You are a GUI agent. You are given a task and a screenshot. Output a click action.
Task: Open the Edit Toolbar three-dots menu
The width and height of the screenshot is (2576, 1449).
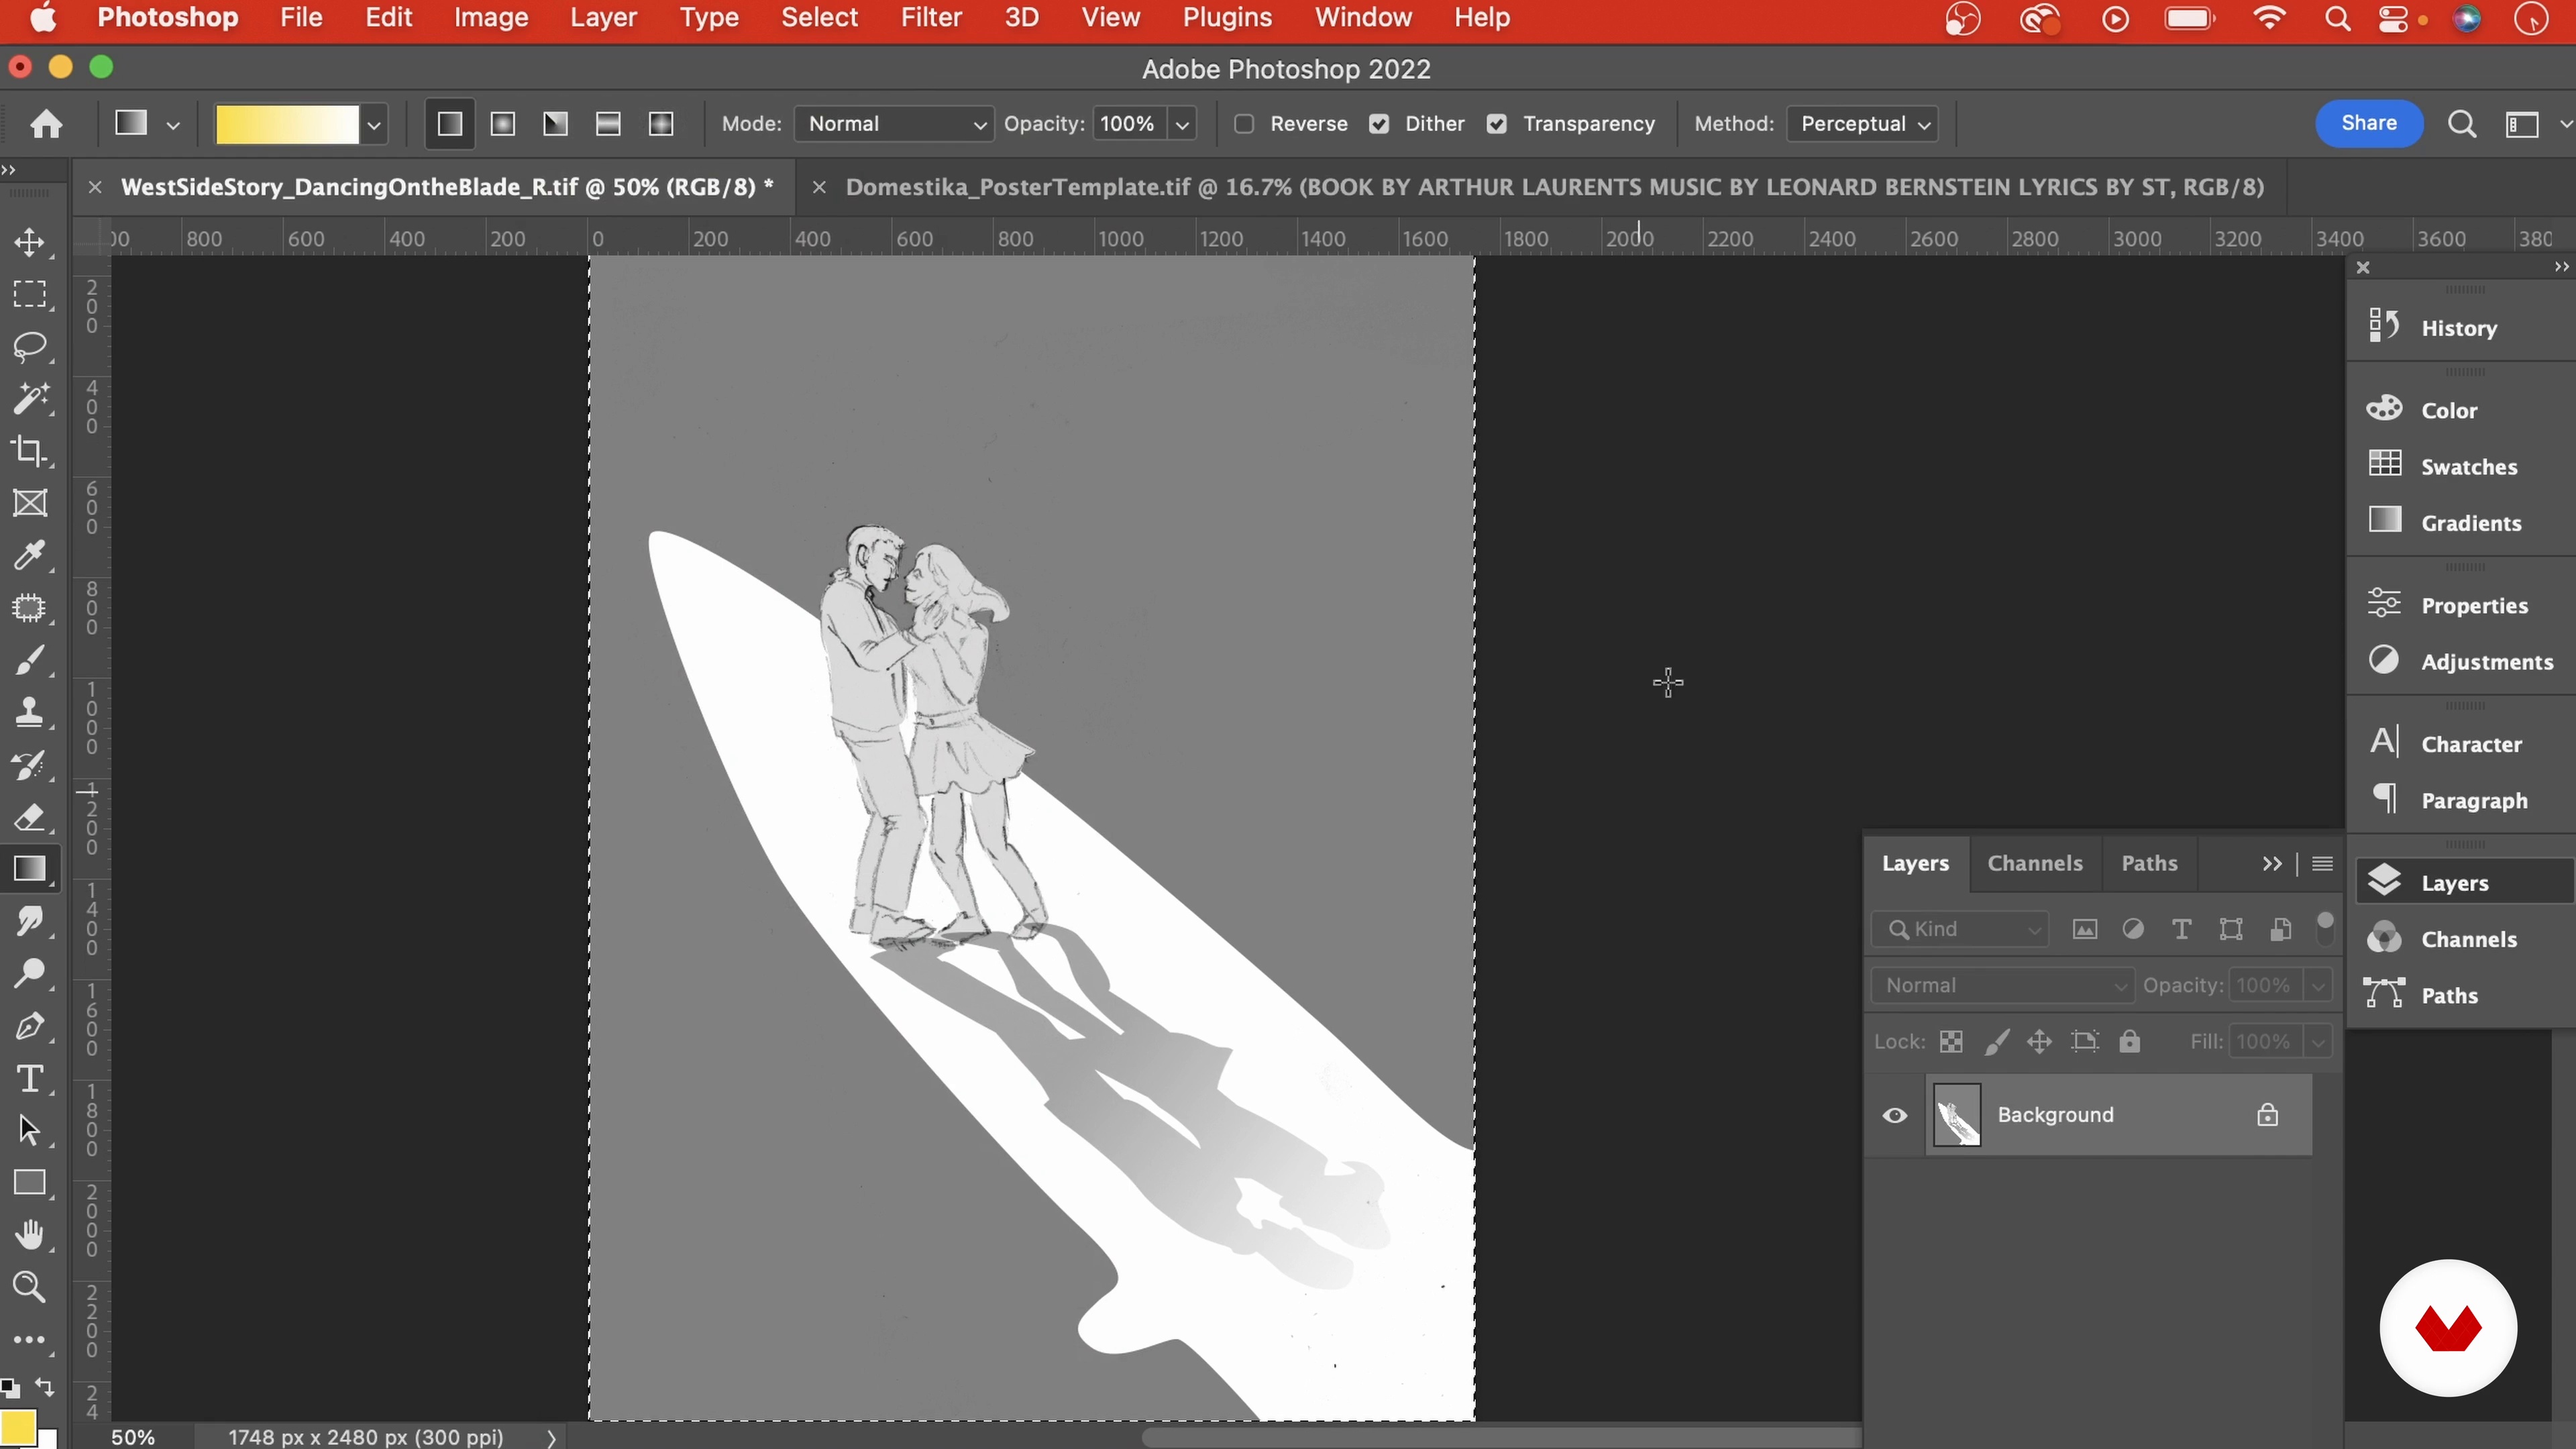[29, 1340]
